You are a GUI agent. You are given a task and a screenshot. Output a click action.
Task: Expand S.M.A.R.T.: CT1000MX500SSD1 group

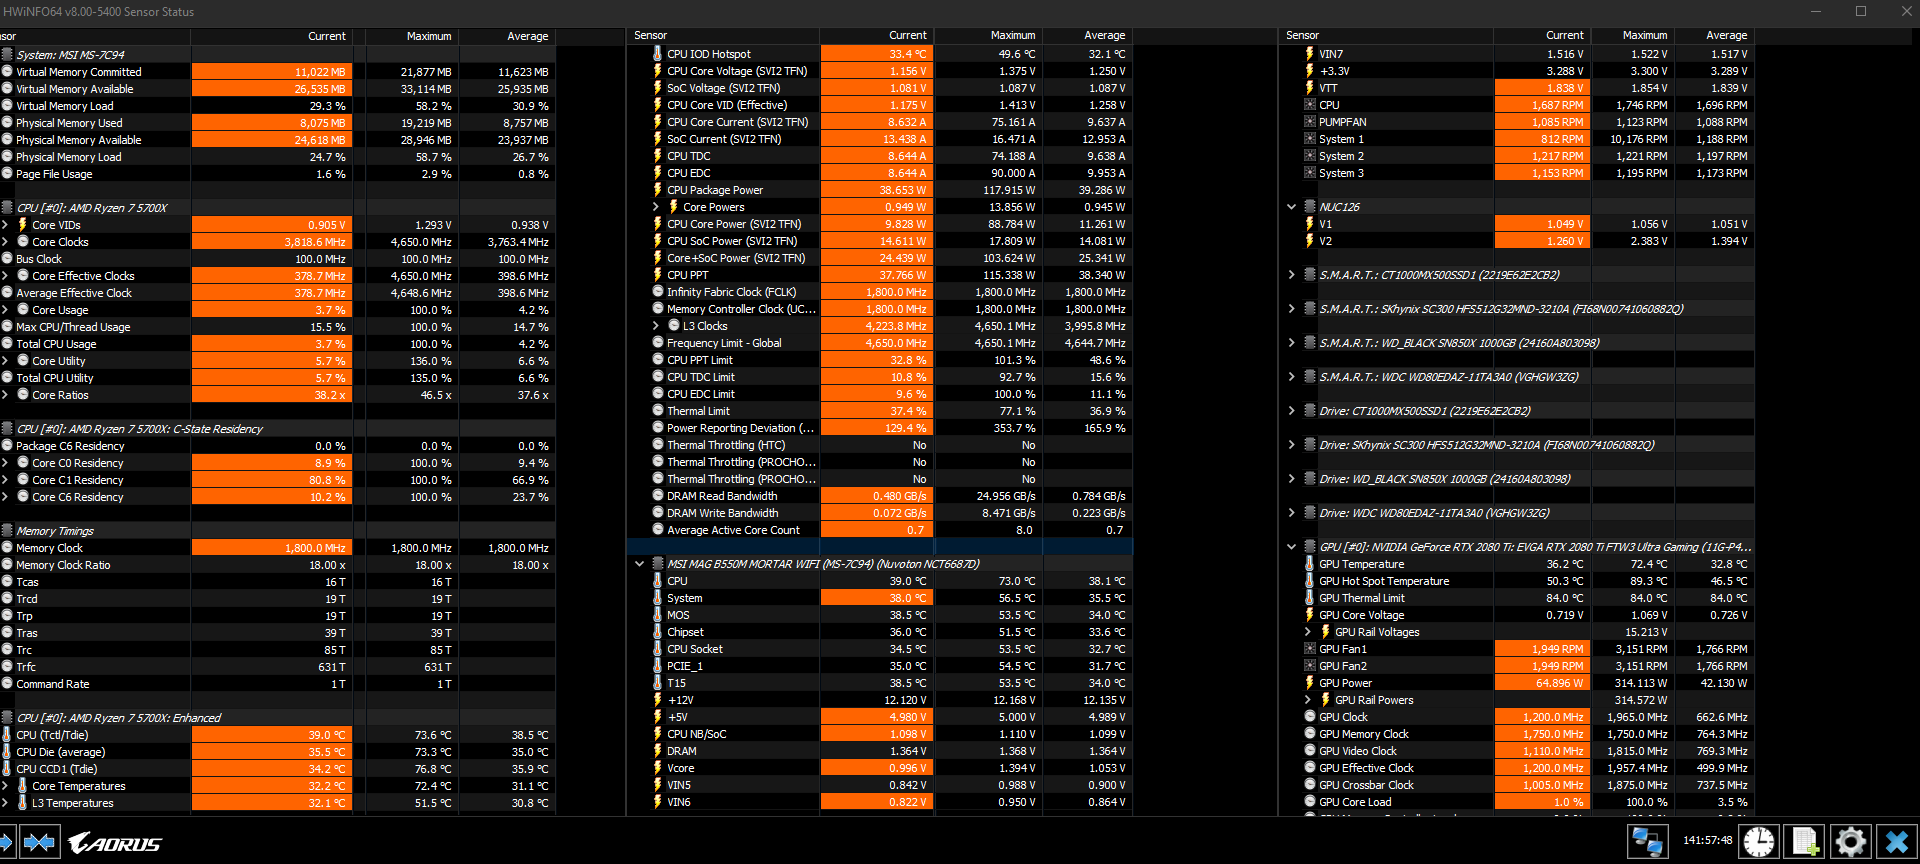tap(1291, 275)
